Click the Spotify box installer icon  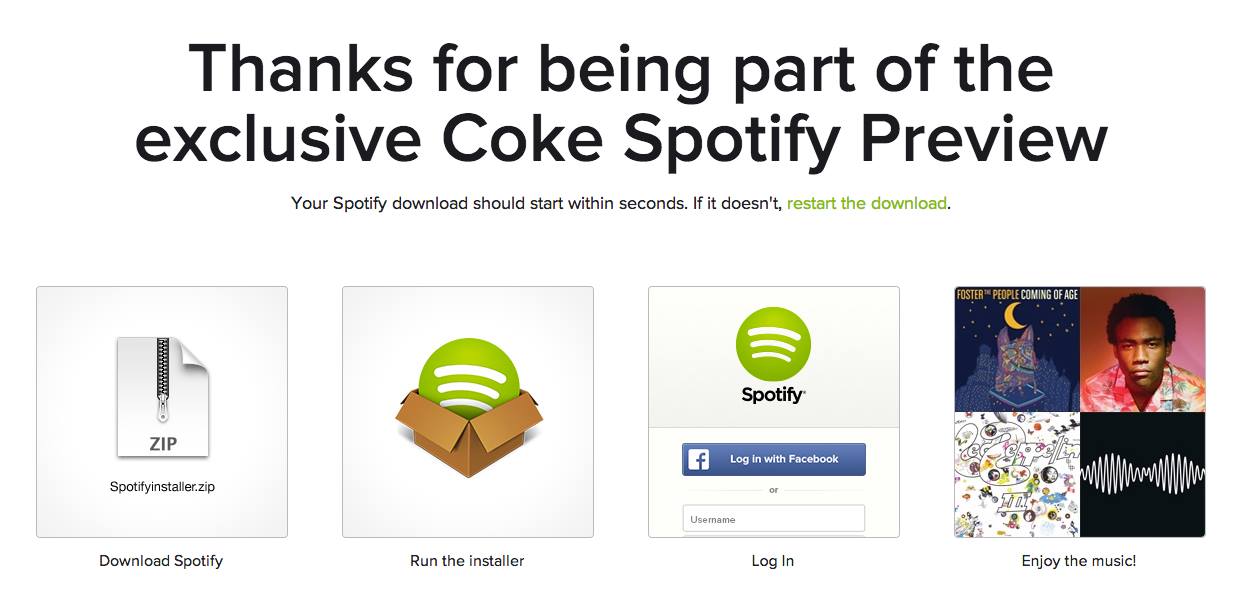click(x=468, y=397)
